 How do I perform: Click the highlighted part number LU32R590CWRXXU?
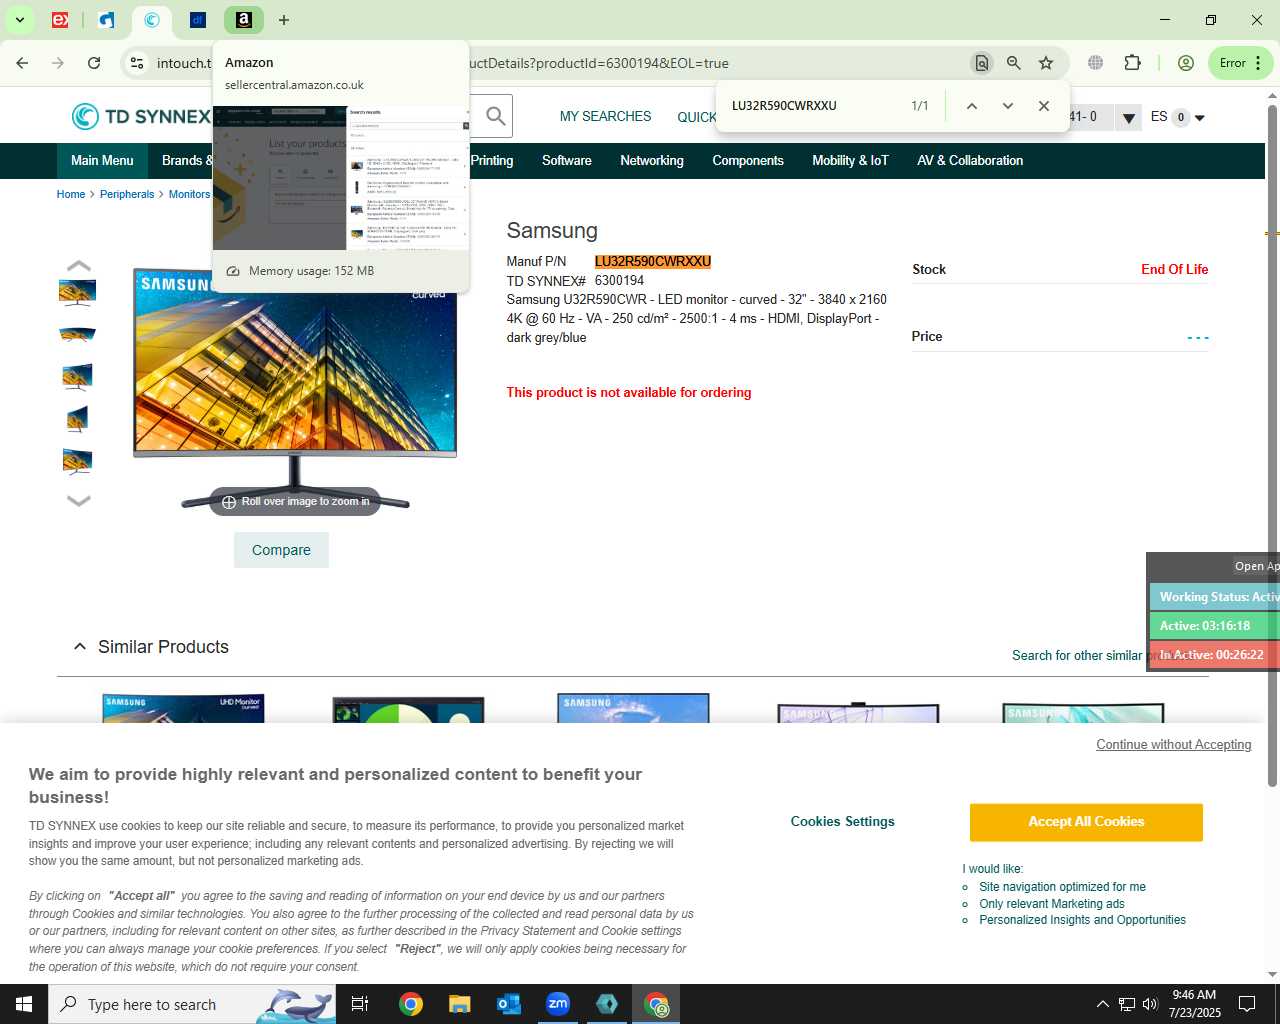pyautogui.click(x=652, y=262)
